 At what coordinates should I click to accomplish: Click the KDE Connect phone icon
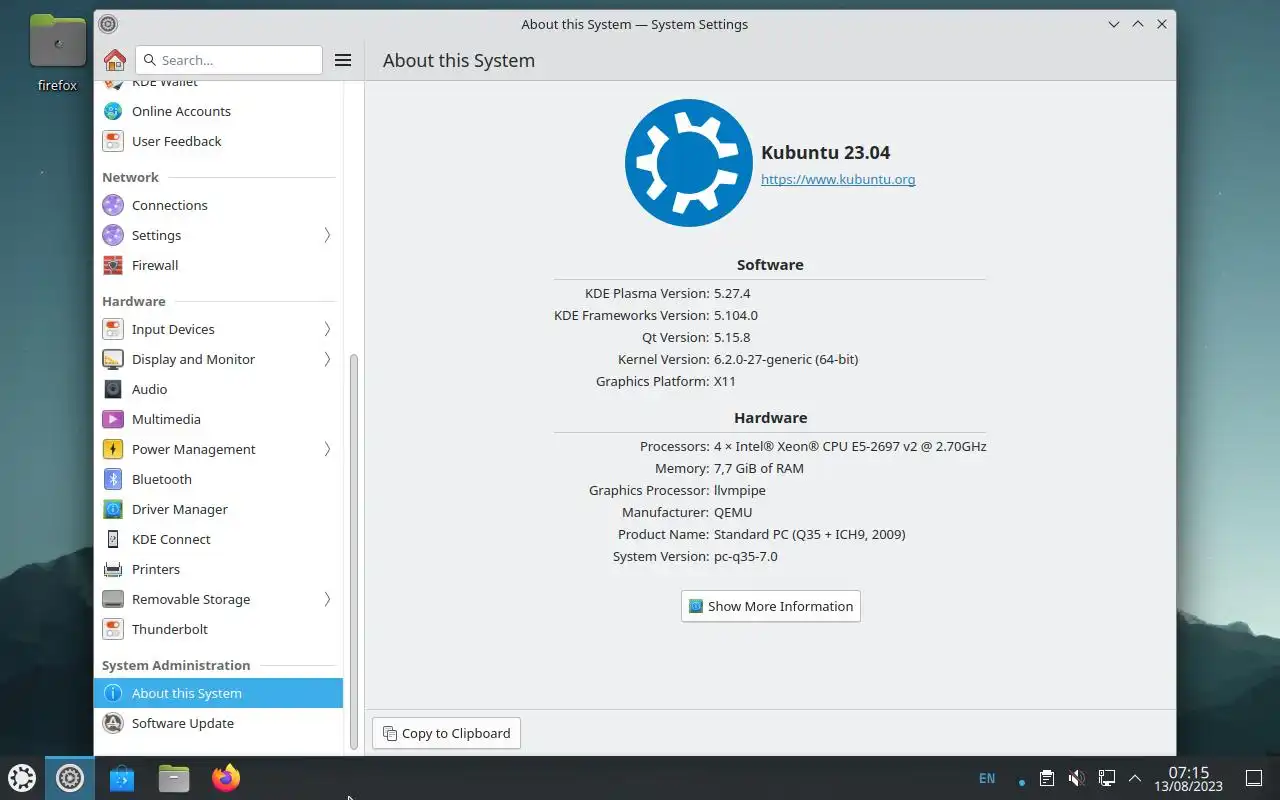pos(113,539)
